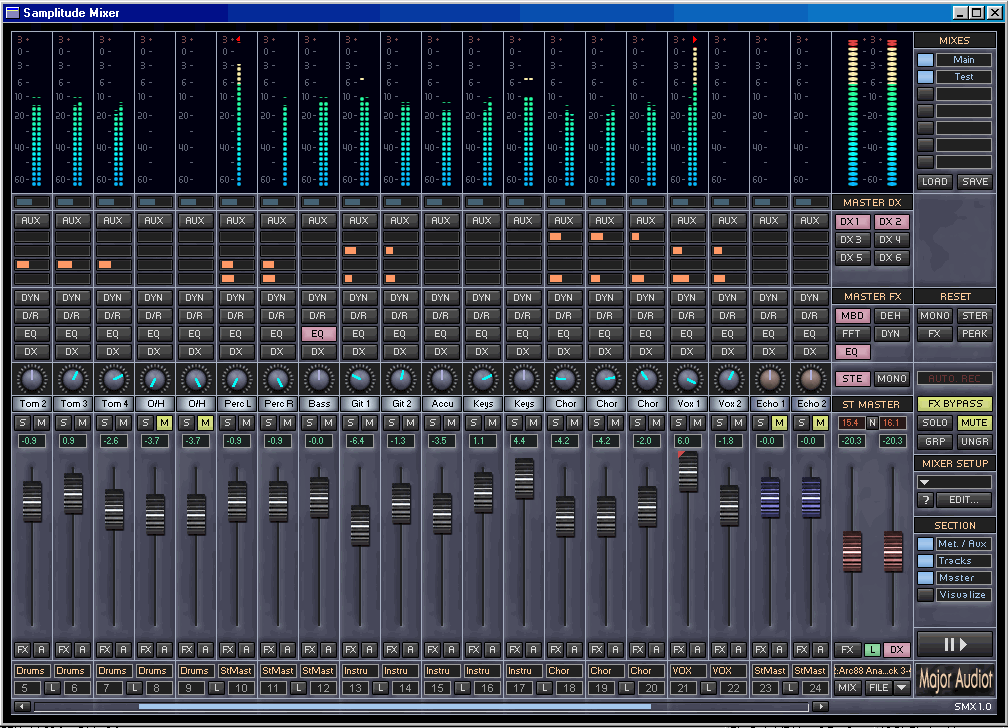Open the MIXER SETUP dropdown
Screen dimensions: 1008x728
[x=955, y=482]
